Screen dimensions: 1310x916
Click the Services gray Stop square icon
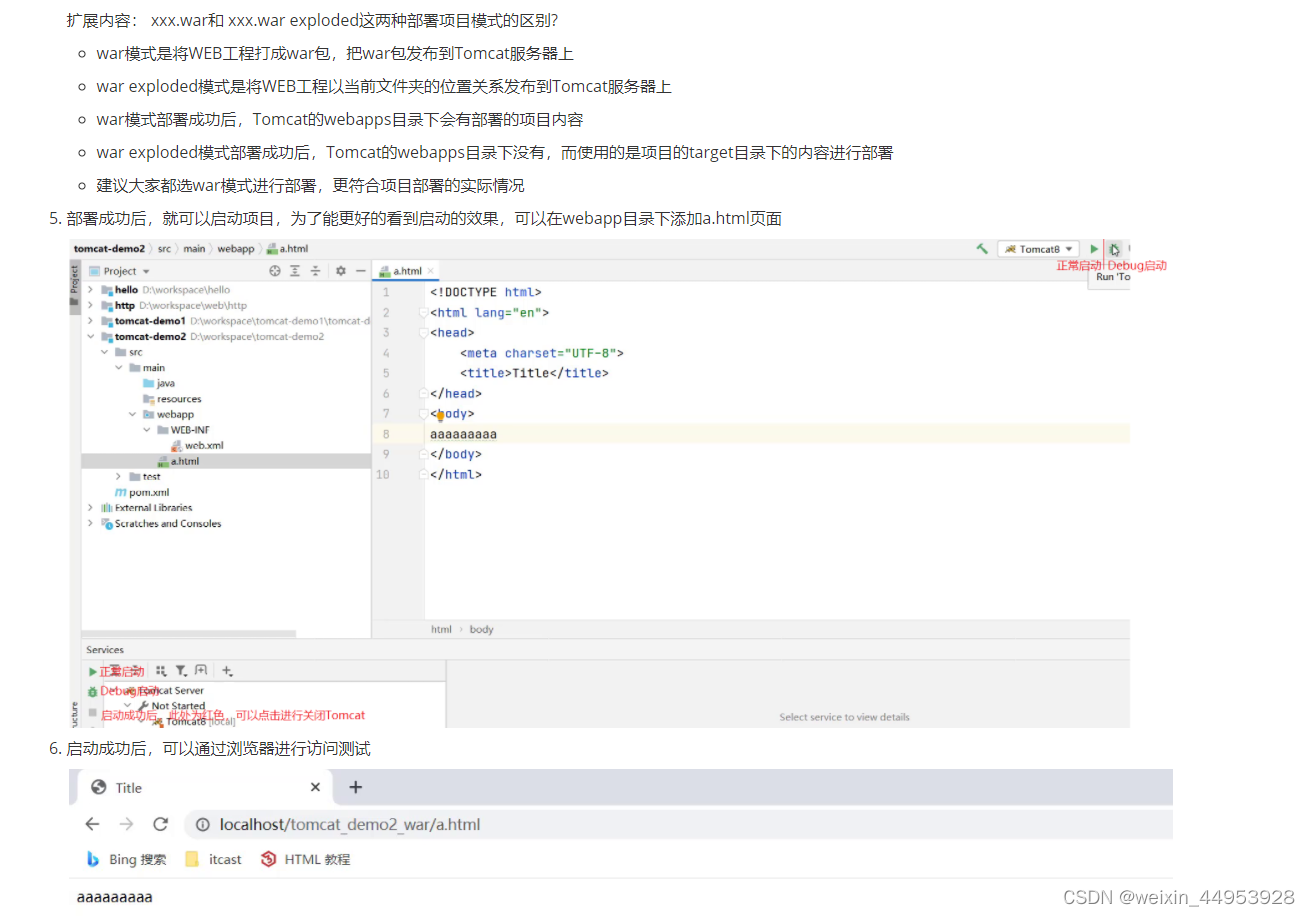pyautogui.click(x=93, y=712)
